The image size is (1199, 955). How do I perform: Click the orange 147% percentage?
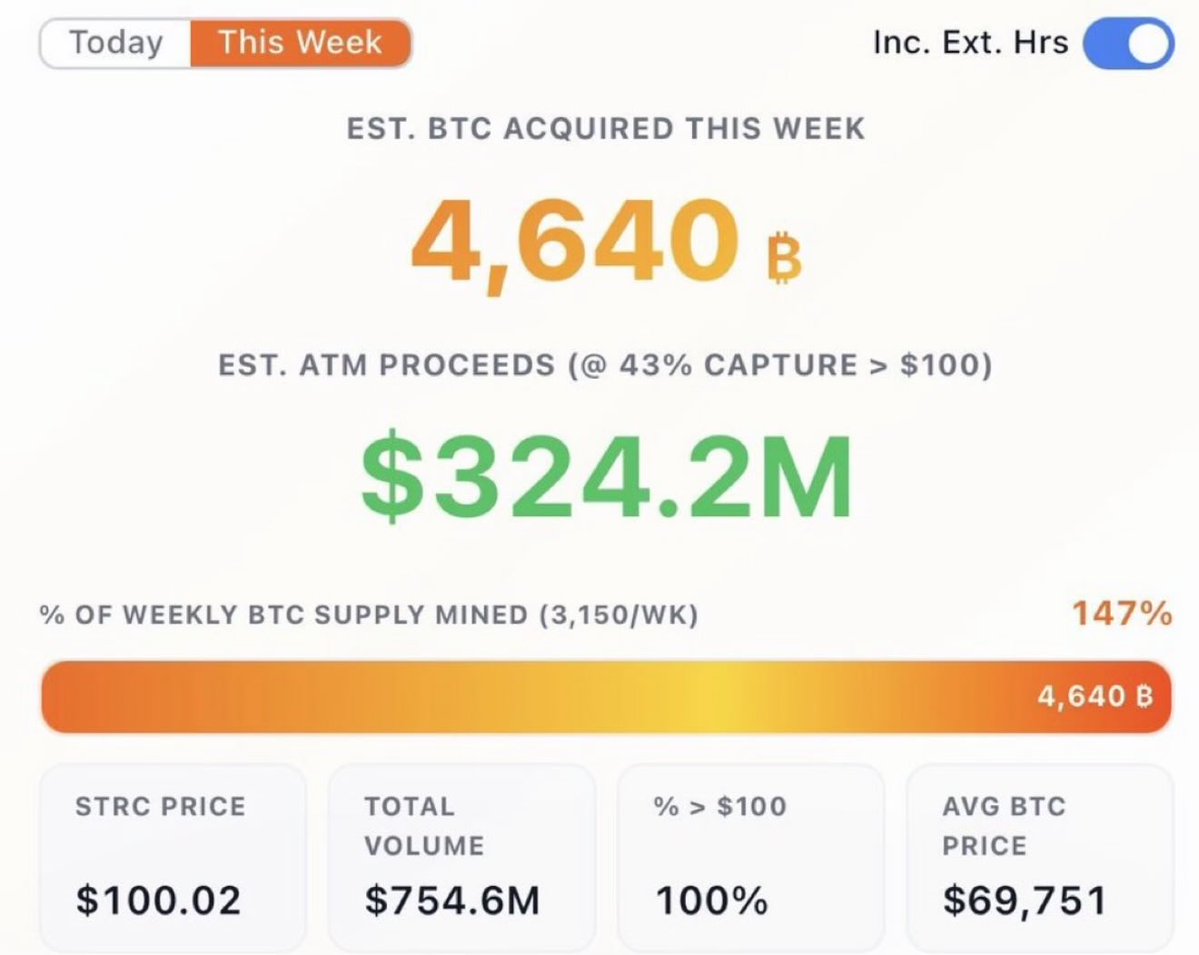(1122, 613)
